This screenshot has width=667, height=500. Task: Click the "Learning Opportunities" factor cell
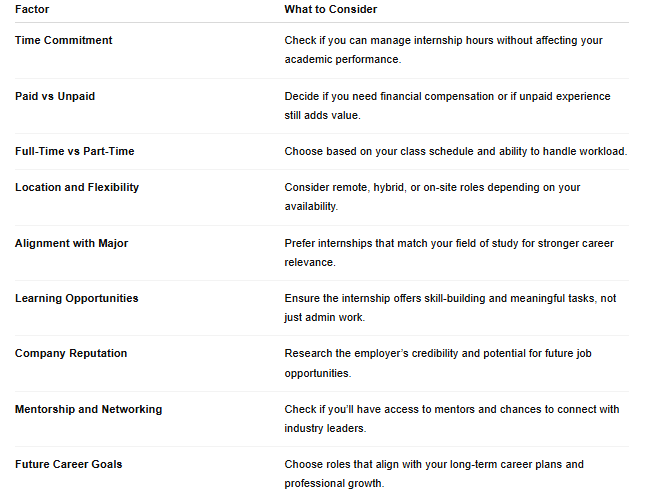[x=77, y=299]
